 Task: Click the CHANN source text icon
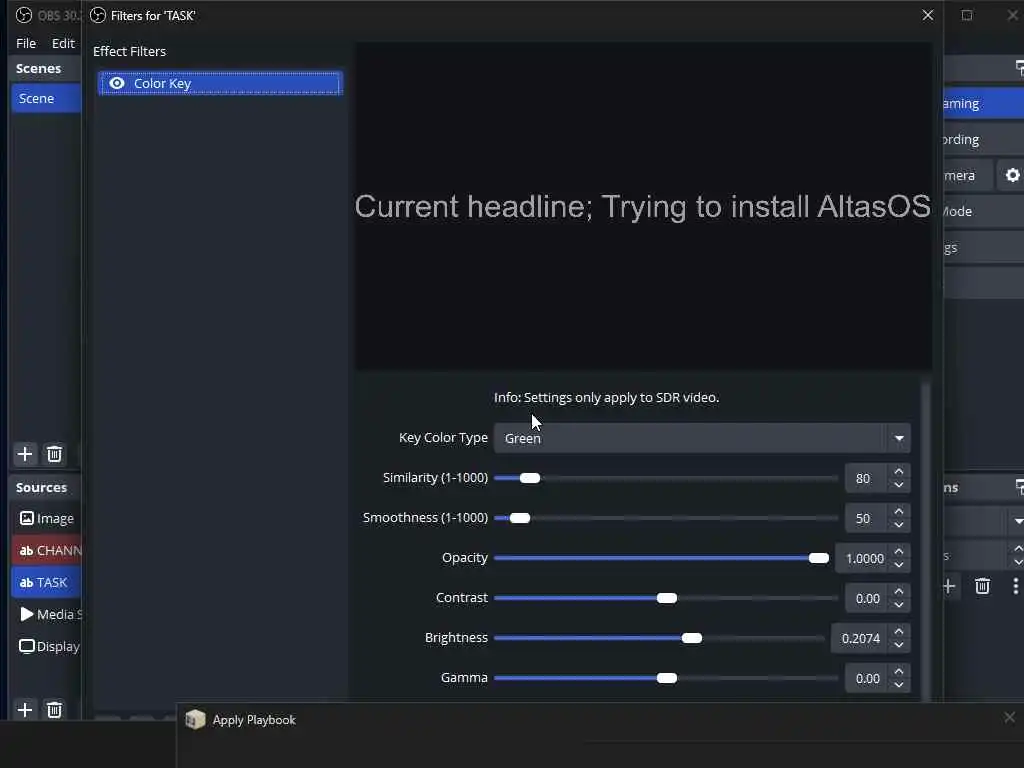[26, 551]
